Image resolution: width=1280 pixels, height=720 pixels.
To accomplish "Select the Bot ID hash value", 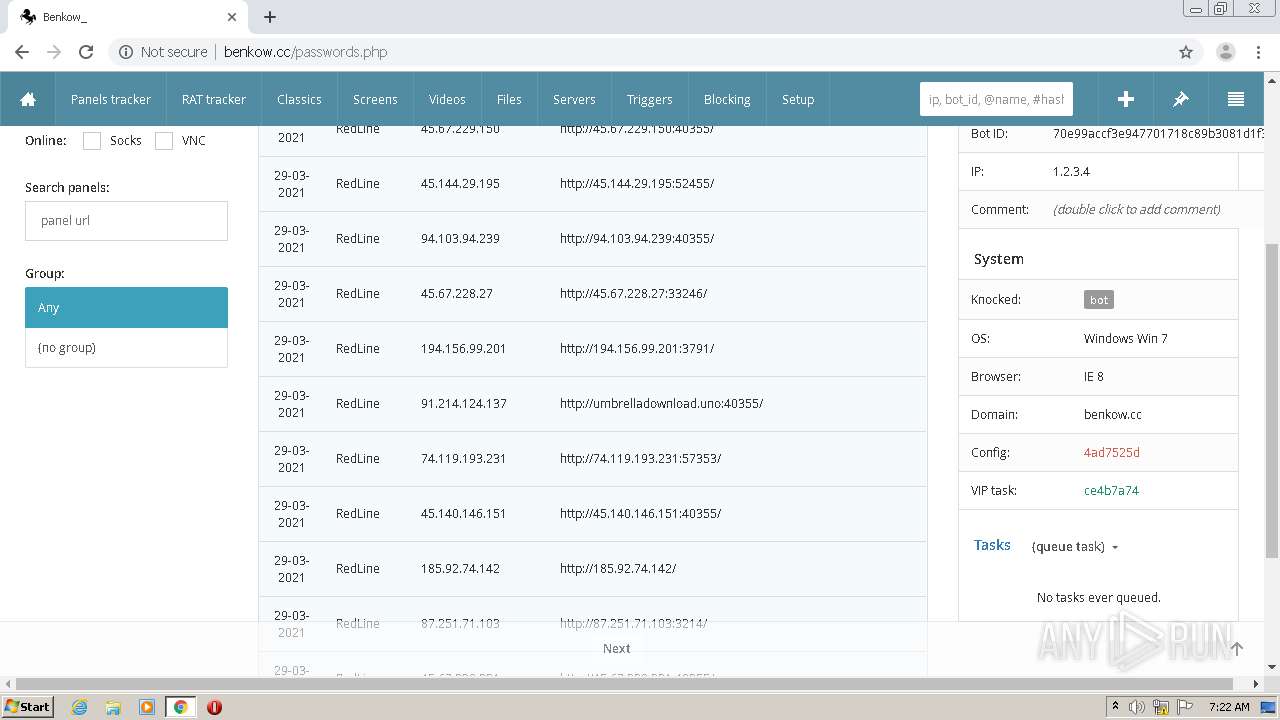I will [x=1158, y=133].
